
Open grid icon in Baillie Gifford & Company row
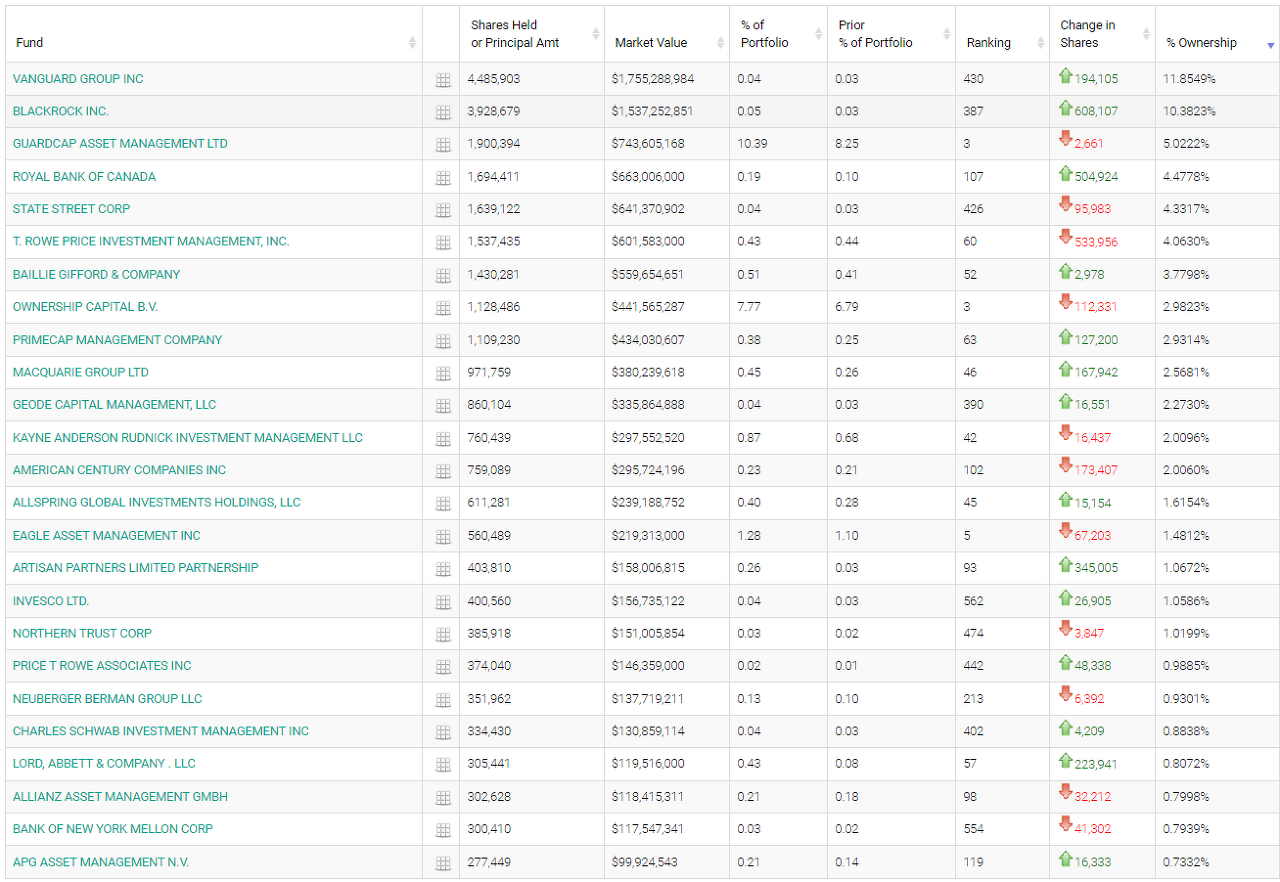pos(443,276)
